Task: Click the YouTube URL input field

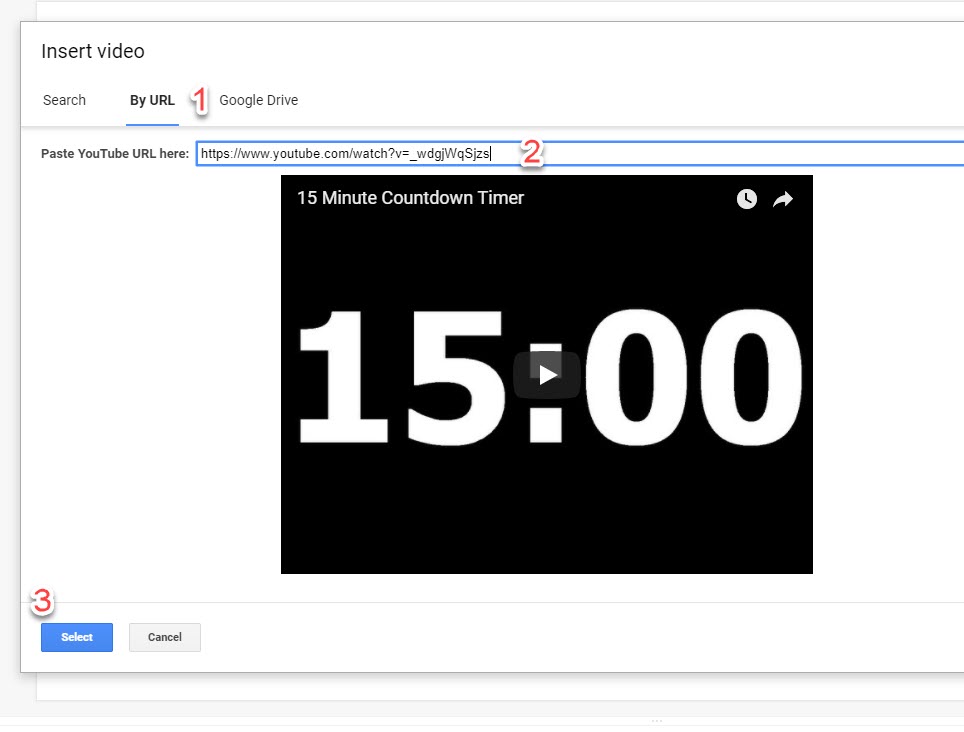Action: [x=580, y=154]
